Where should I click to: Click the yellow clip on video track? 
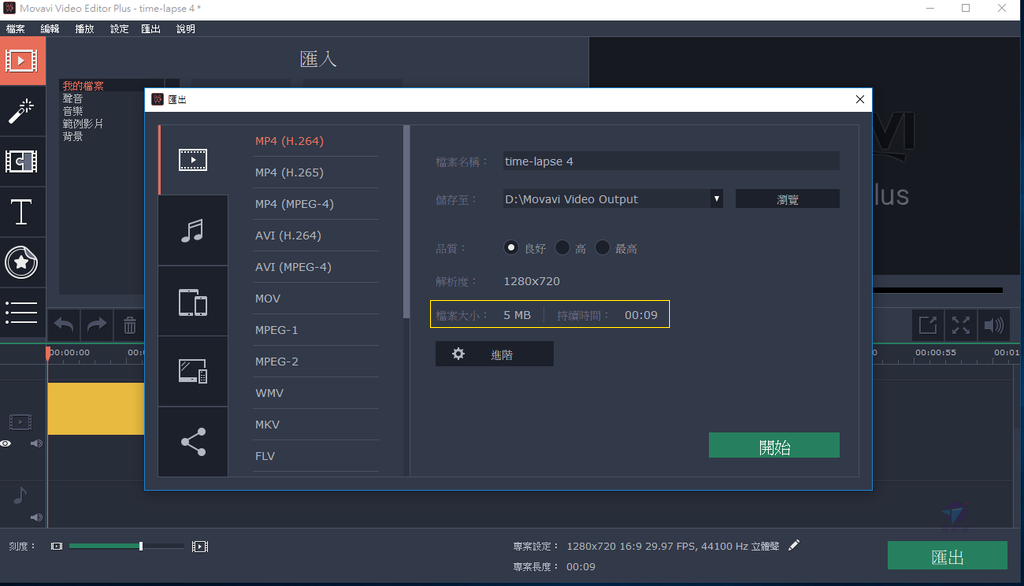96,409
